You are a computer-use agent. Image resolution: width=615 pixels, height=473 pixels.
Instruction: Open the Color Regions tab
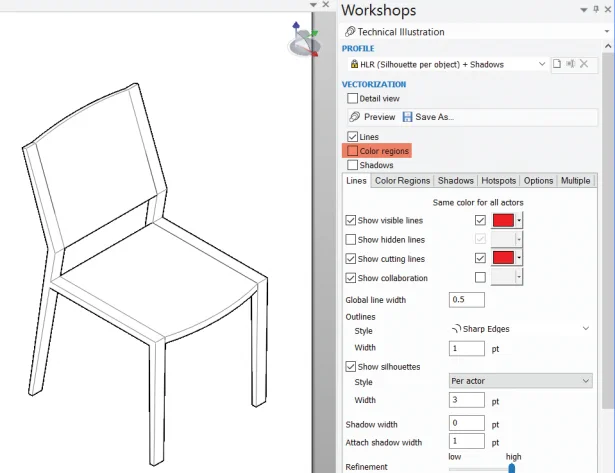[402, 181]
